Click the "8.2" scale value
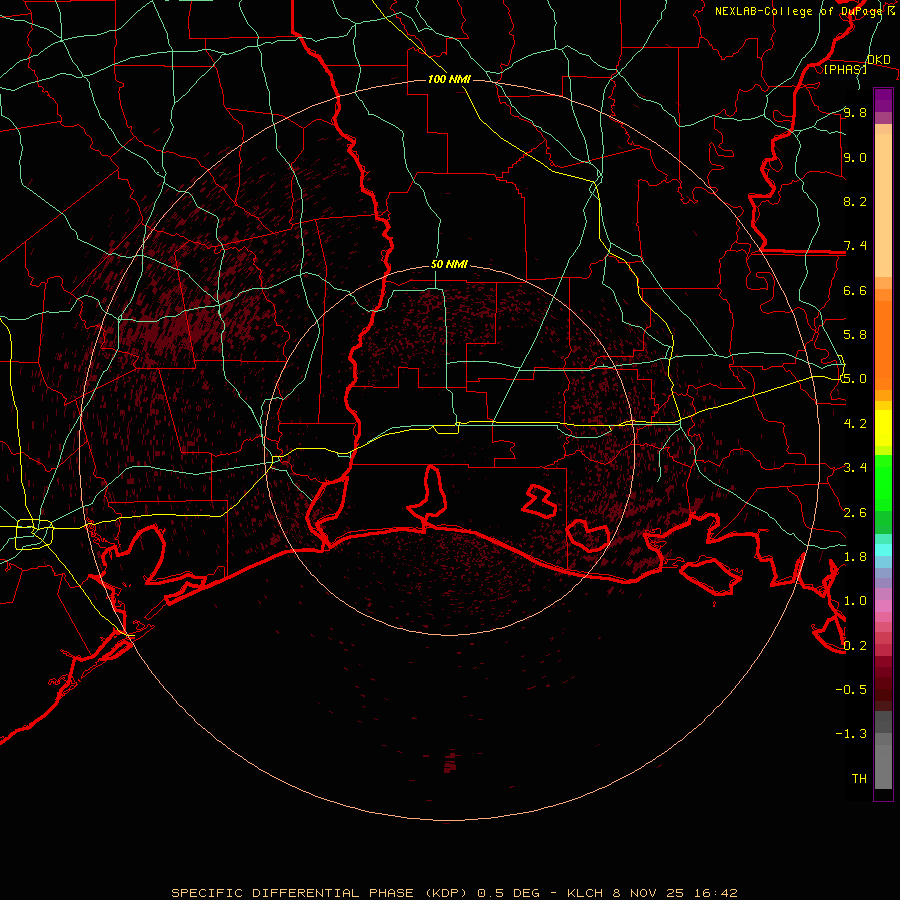The height and width of the screenshot is (900, 900). click(x=855, y=201)
